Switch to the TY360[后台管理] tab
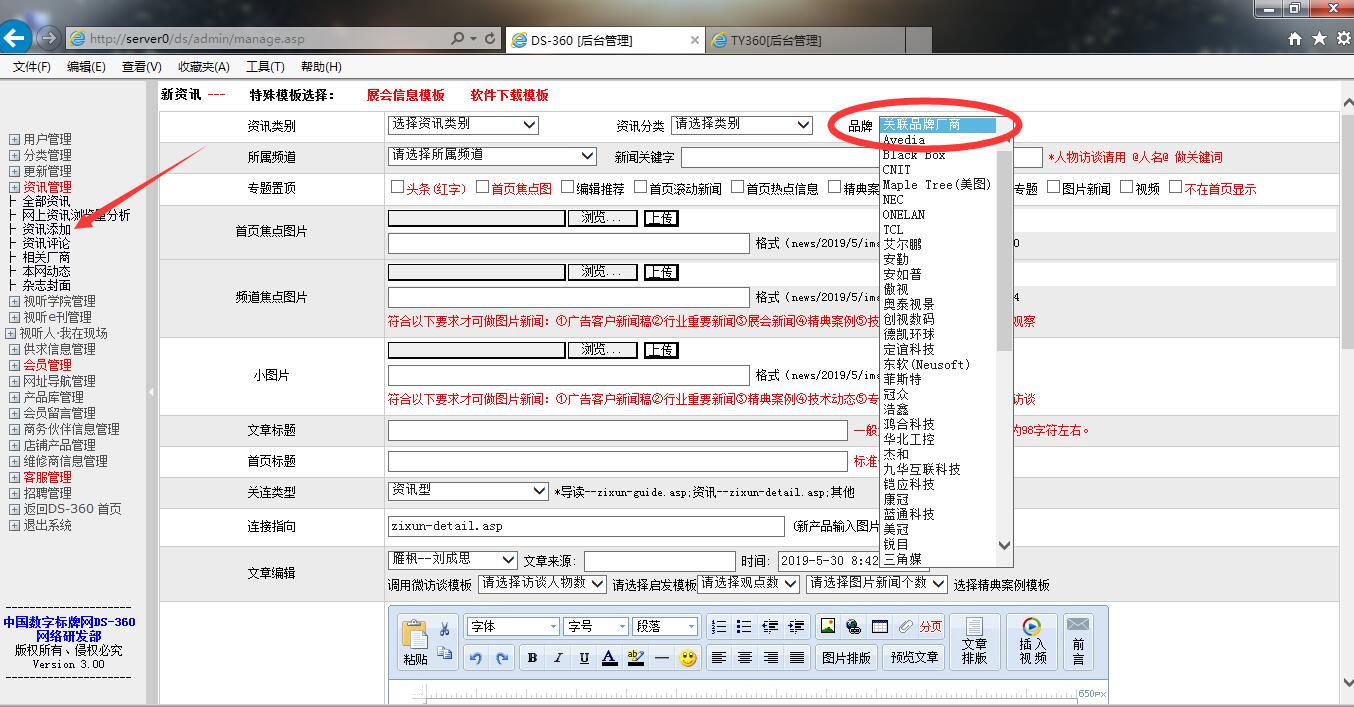The width and height of the screenshot is (1354, 707). tap(805, 40)
